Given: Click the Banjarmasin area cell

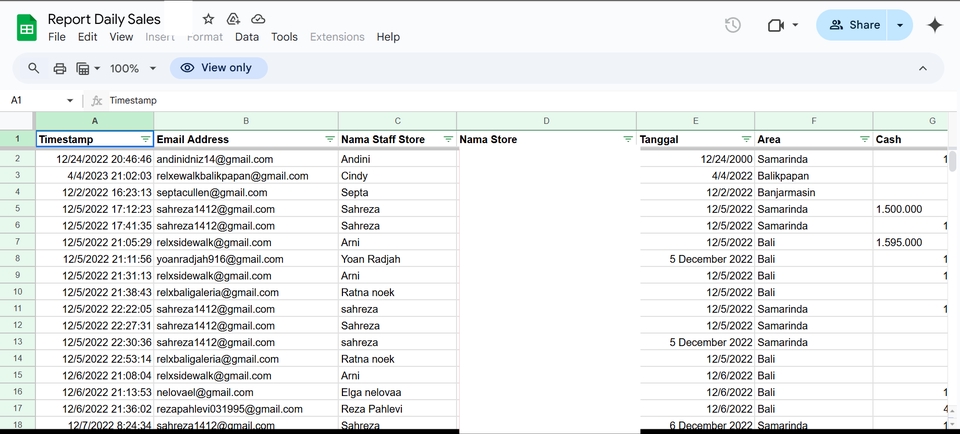Looking at the screenshot, I should (x=814, y=192).
